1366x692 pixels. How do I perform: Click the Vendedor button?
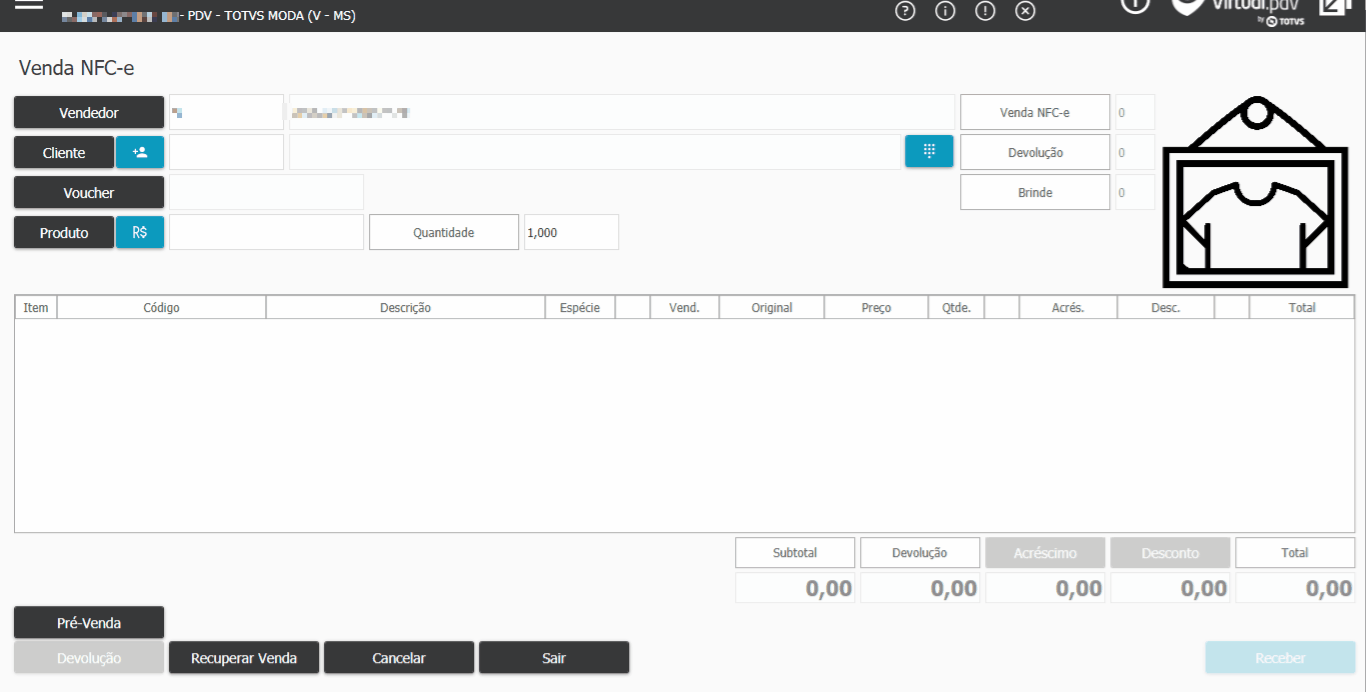pyautogui.click(x=89, y=112)
